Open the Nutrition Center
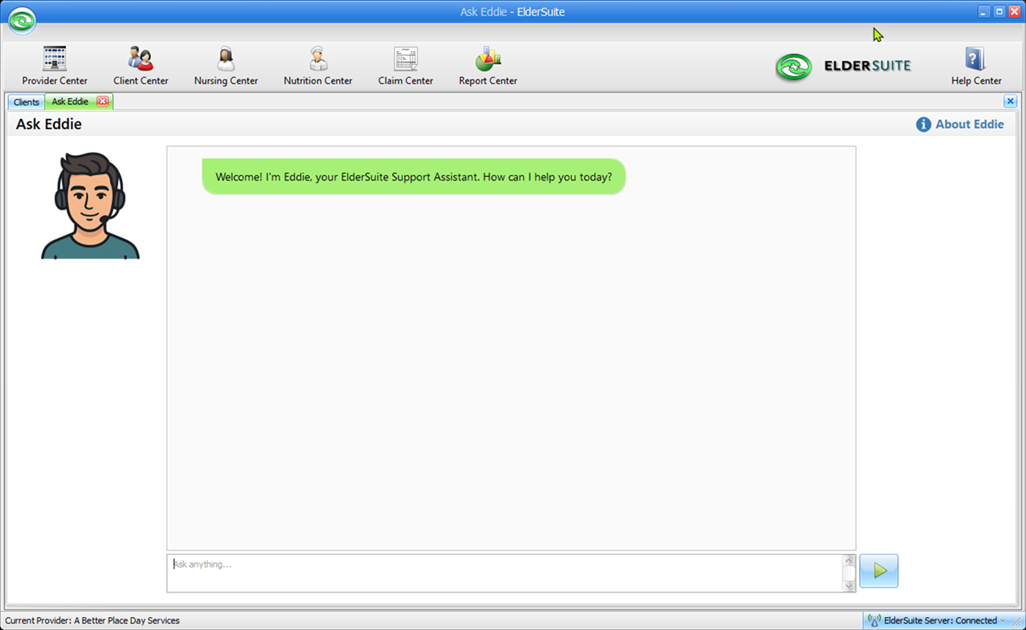Viewport: 1026px width, 630px height. point(317,65)
